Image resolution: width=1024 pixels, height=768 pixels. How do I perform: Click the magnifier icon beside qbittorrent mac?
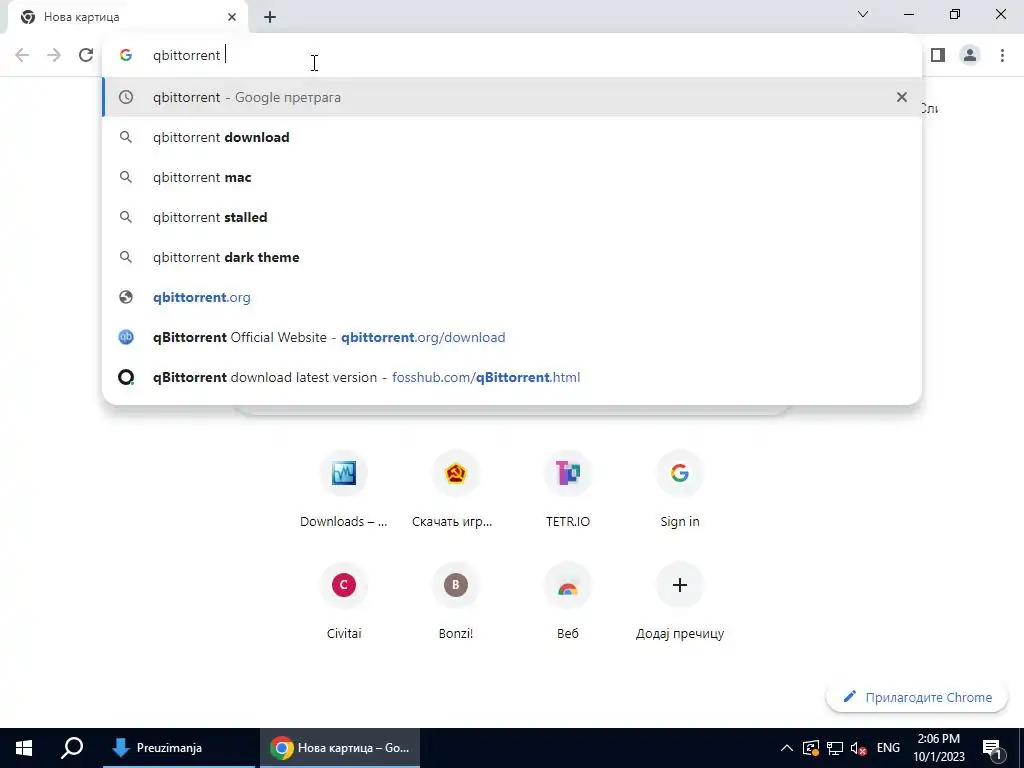[x=126, y=177]
